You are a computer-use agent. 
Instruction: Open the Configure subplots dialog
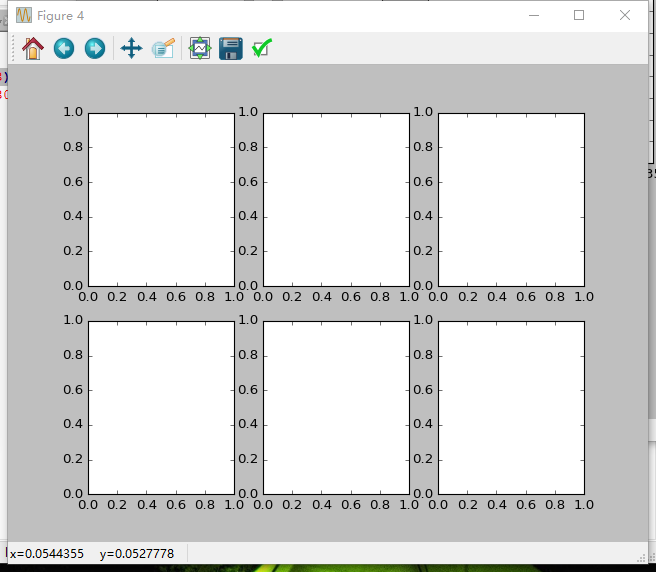[200, 49]
